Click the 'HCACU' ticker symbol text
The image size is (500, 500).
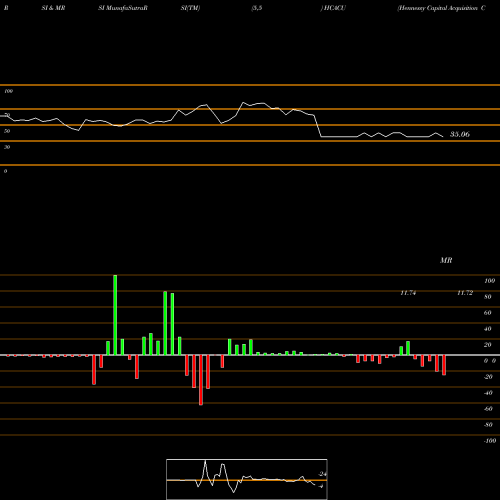334,8
